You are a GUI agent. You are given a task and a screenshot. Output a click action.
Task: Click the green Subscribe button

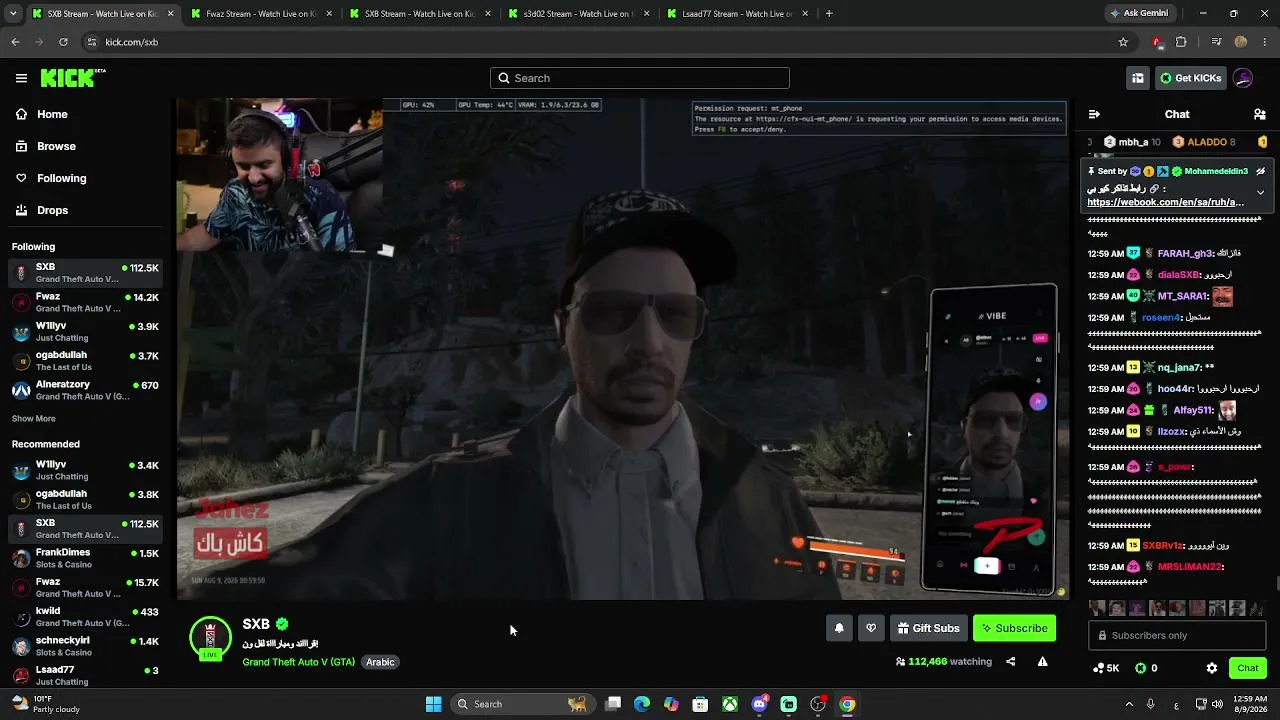[x=1014, y=628]
